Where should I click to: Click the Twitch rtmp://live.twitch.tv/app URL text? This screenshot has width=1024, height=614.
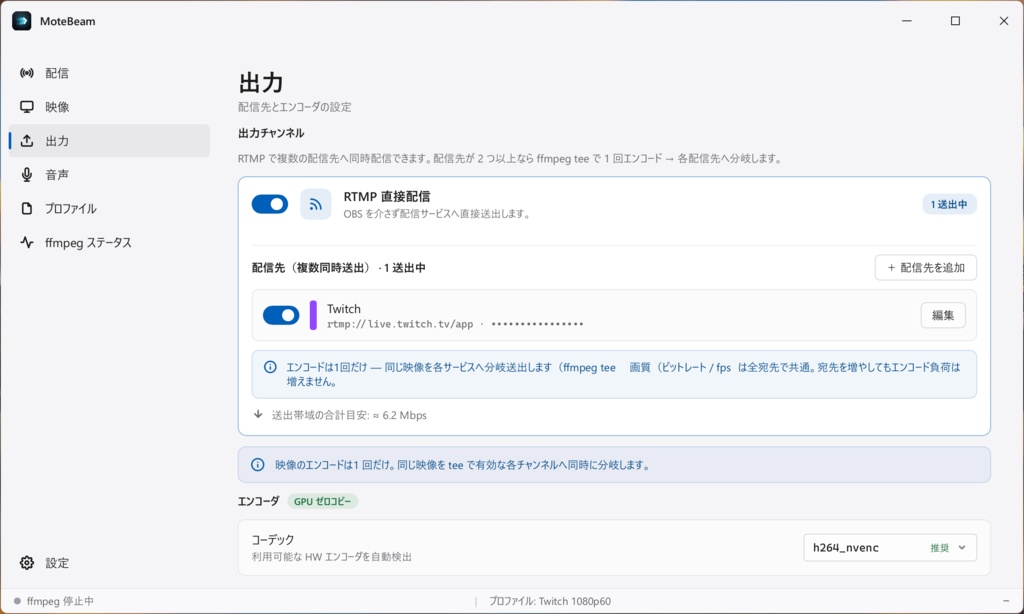[400, 324]
